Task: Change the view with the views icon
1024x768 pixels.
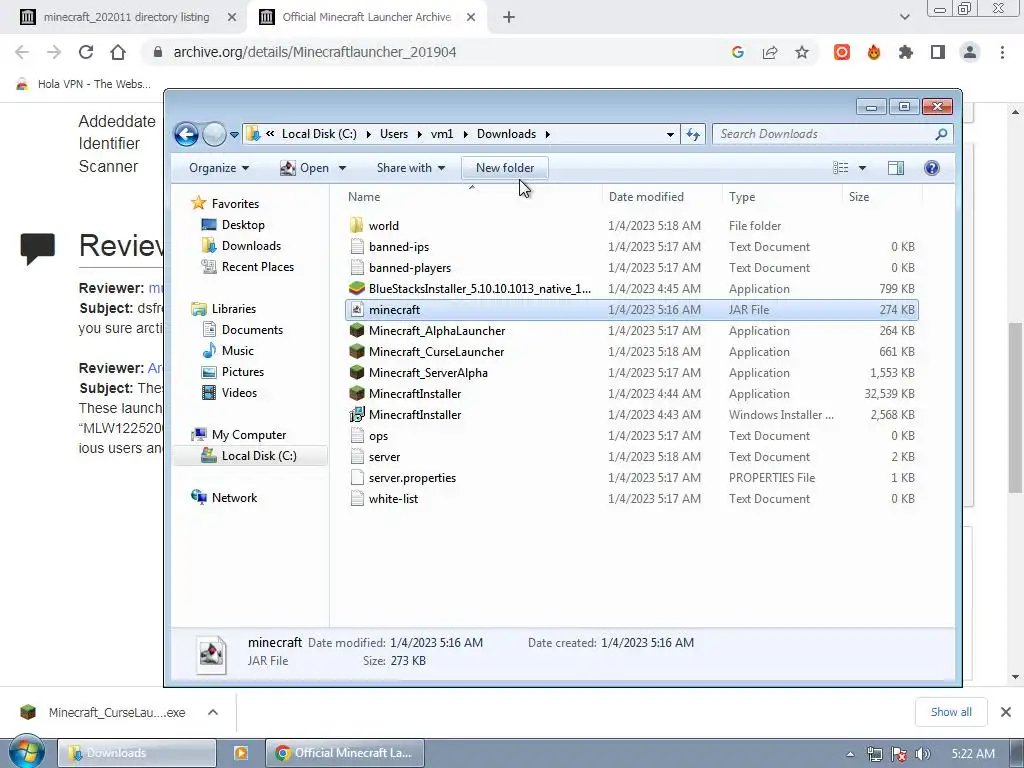Action: (x=840, y=168)
